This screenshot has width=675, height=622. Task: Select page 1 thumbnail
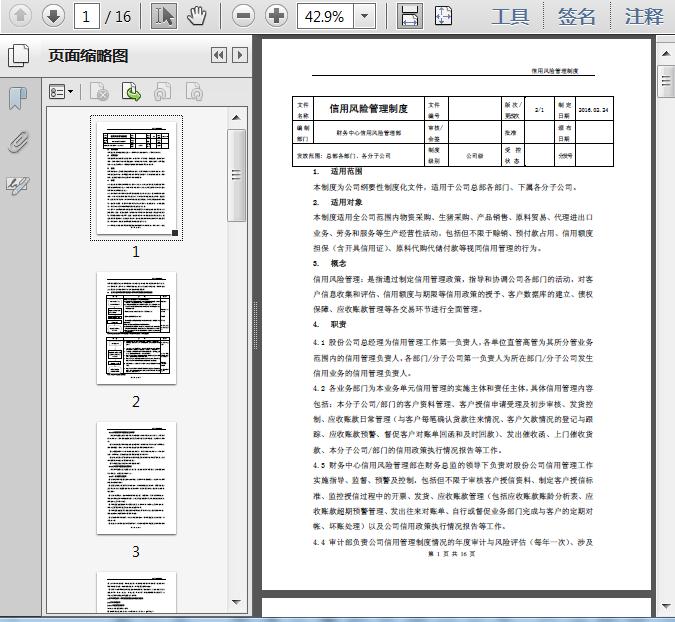tap(136, 178)
